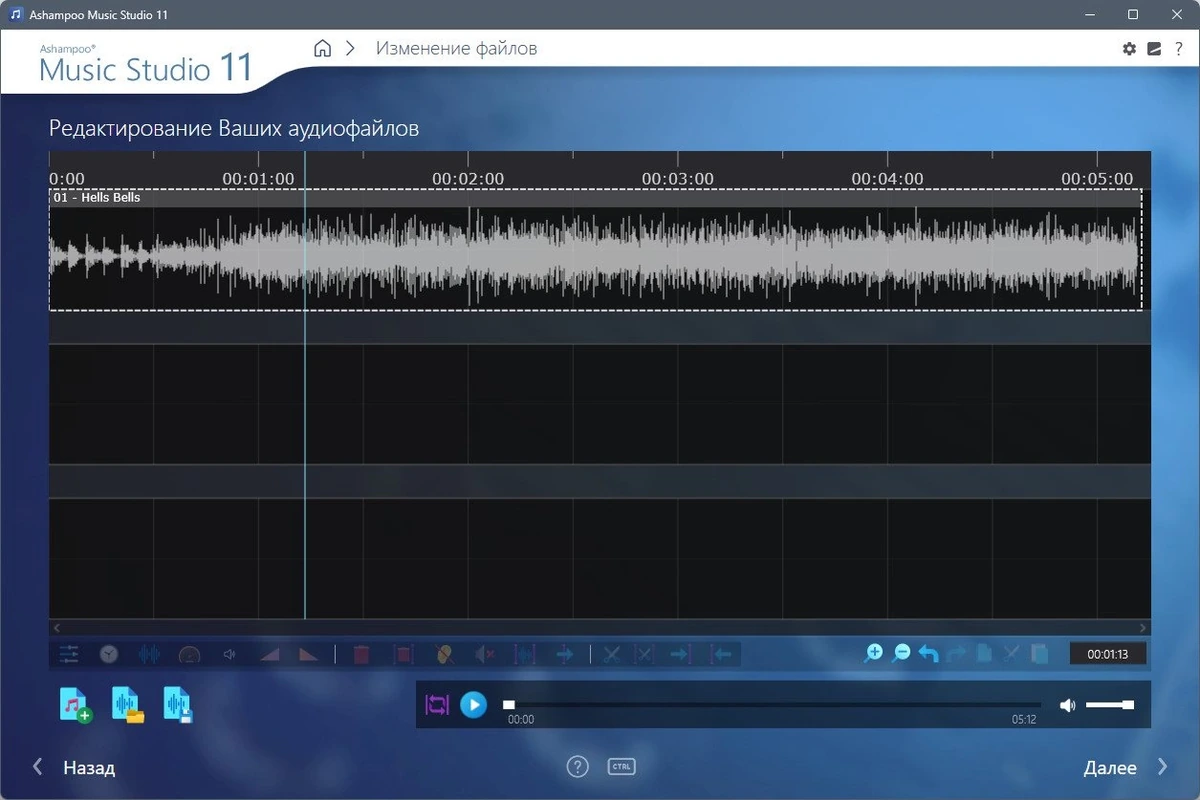Open the speedometer pitch tool
This screenshot has width=1200, height=800.
click(189, 655)
